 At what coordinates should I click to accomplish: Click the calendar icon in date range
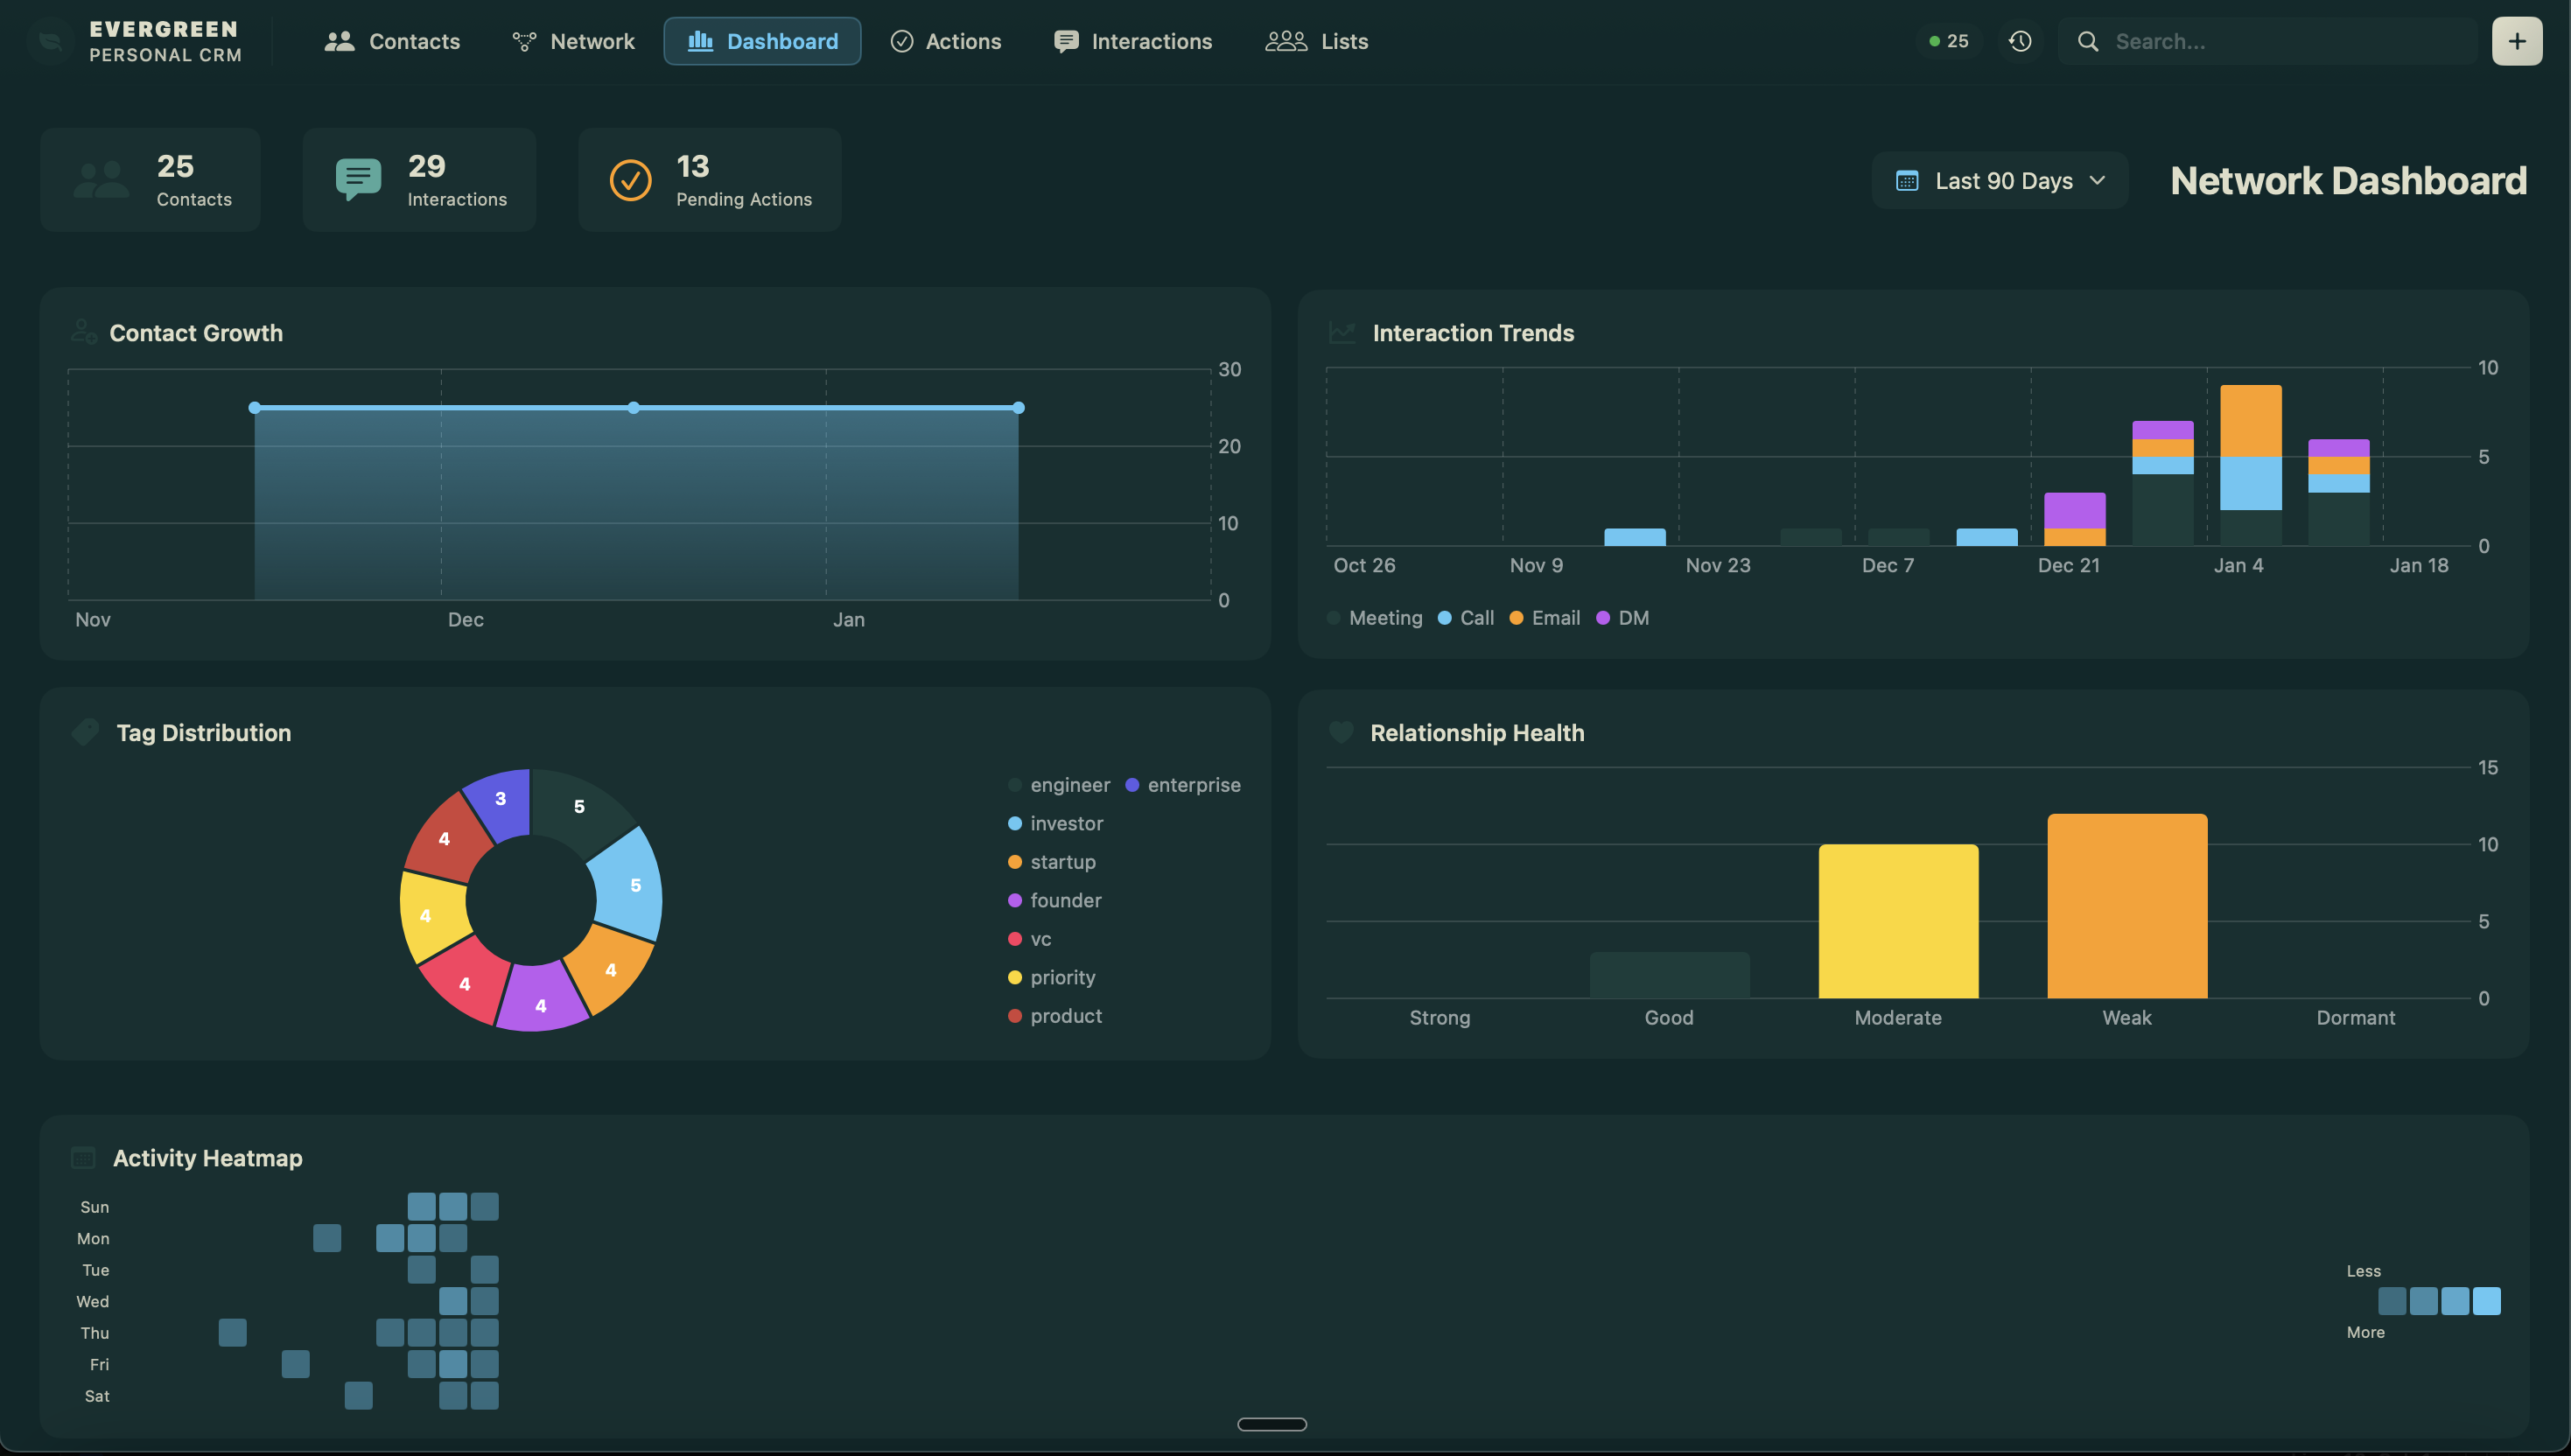tap(1906, 181)
